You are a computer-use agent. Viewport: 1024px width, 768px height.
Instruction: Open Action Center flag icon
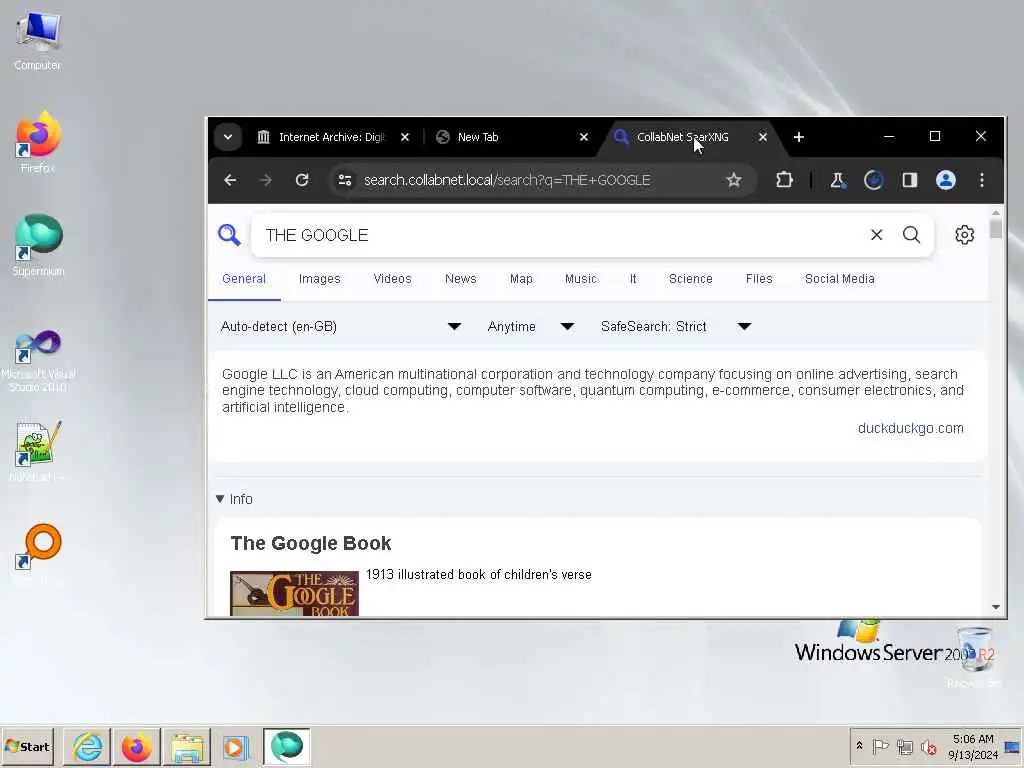[880, 746]
